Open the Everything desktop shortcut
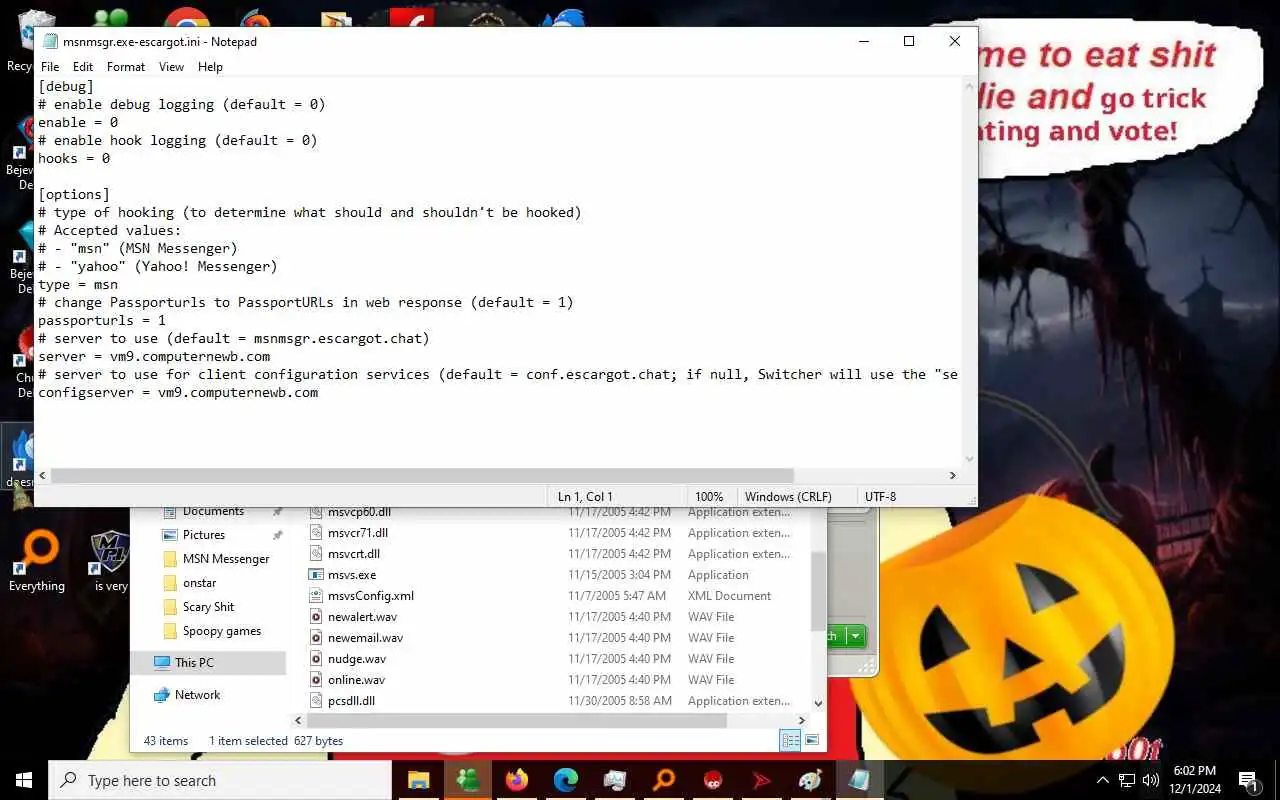The width and height of the screenshot is (1280, 800). tap(37, 562)
